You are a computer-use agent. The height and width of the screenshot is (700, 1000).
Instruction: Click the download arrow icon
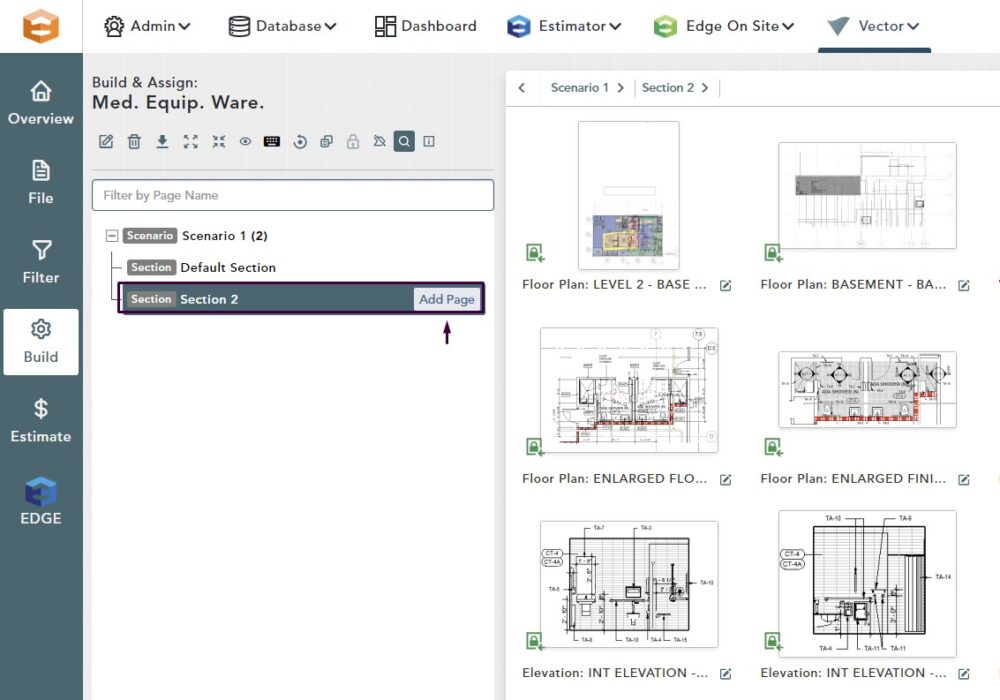tap(162, 142)
